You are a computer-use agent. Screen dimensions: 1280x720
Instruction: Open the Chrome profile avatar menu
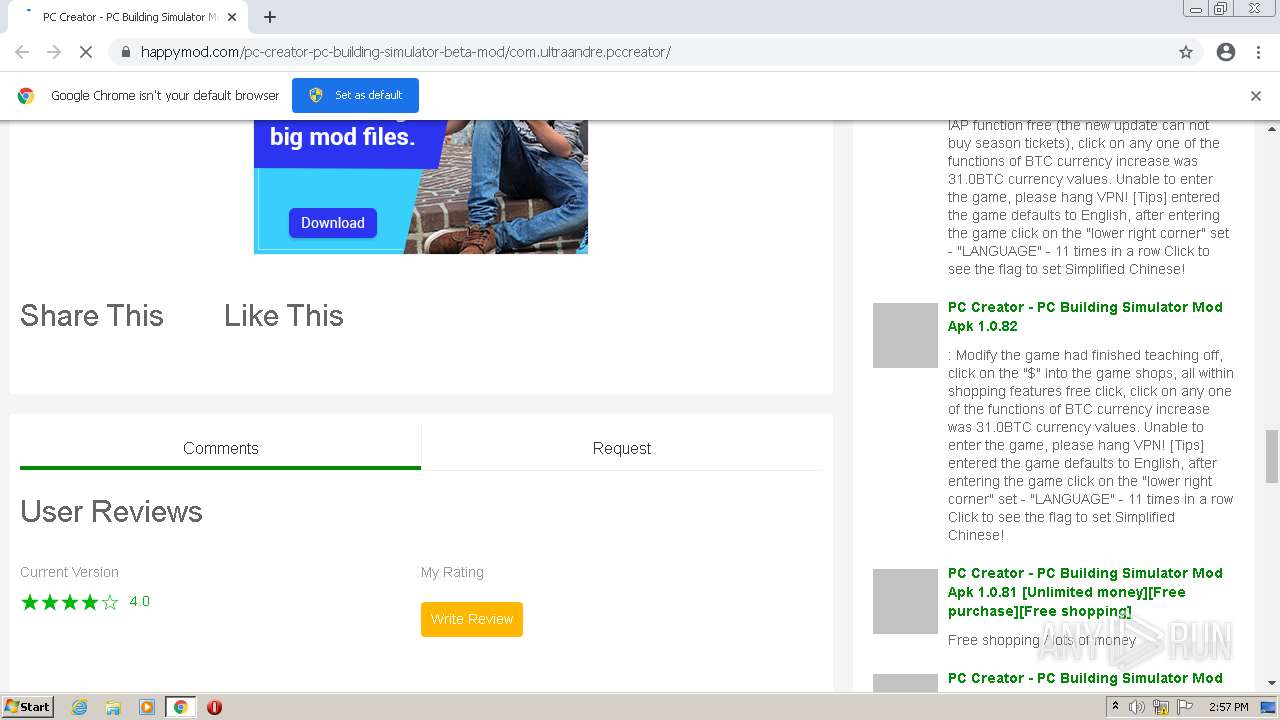pos(1226,52)
